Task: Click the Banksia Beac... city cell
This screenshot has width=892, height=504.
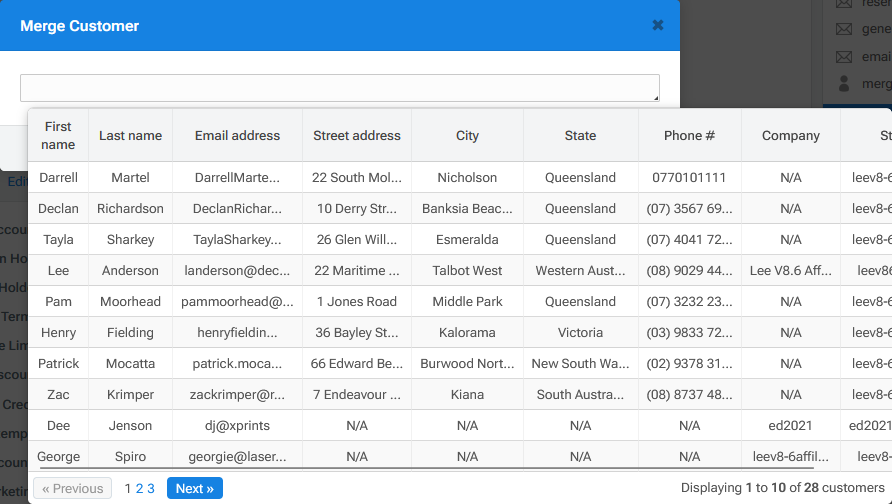Action: point(467,208)
